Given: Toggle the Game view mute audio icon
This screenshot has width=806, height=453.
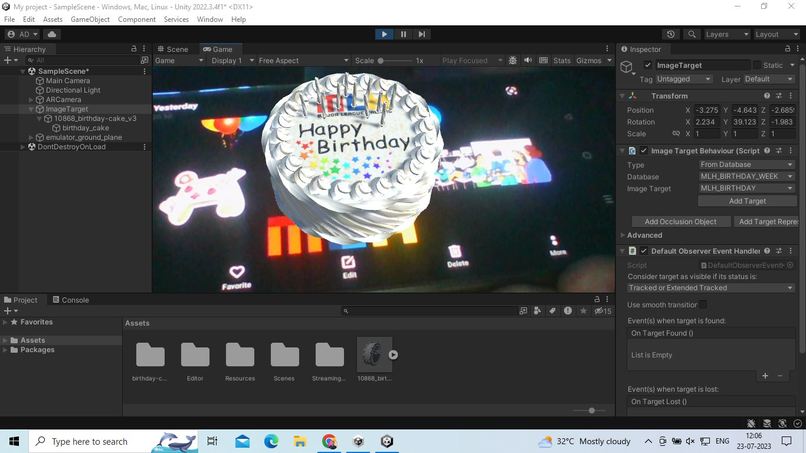Looking at the screenshot, I should (528, 60).
